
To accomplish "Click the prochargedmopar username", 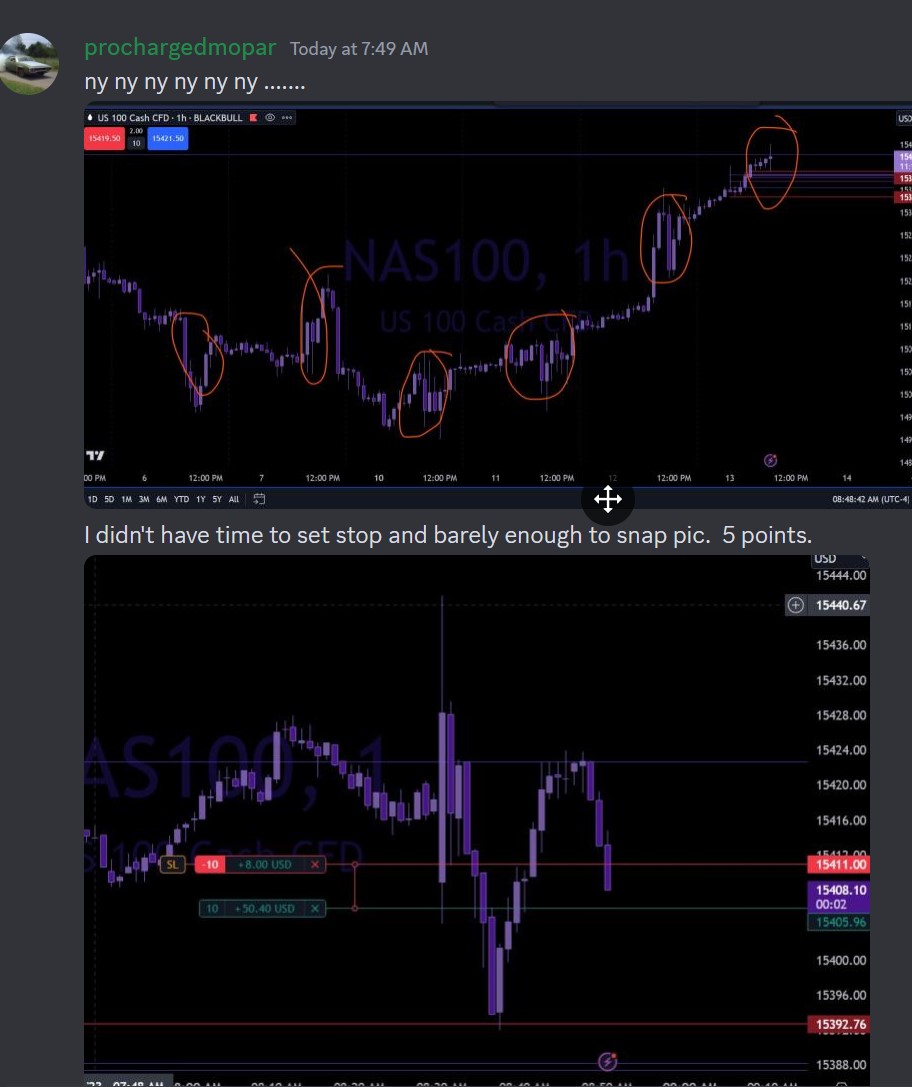I will (x=180, y=48).
